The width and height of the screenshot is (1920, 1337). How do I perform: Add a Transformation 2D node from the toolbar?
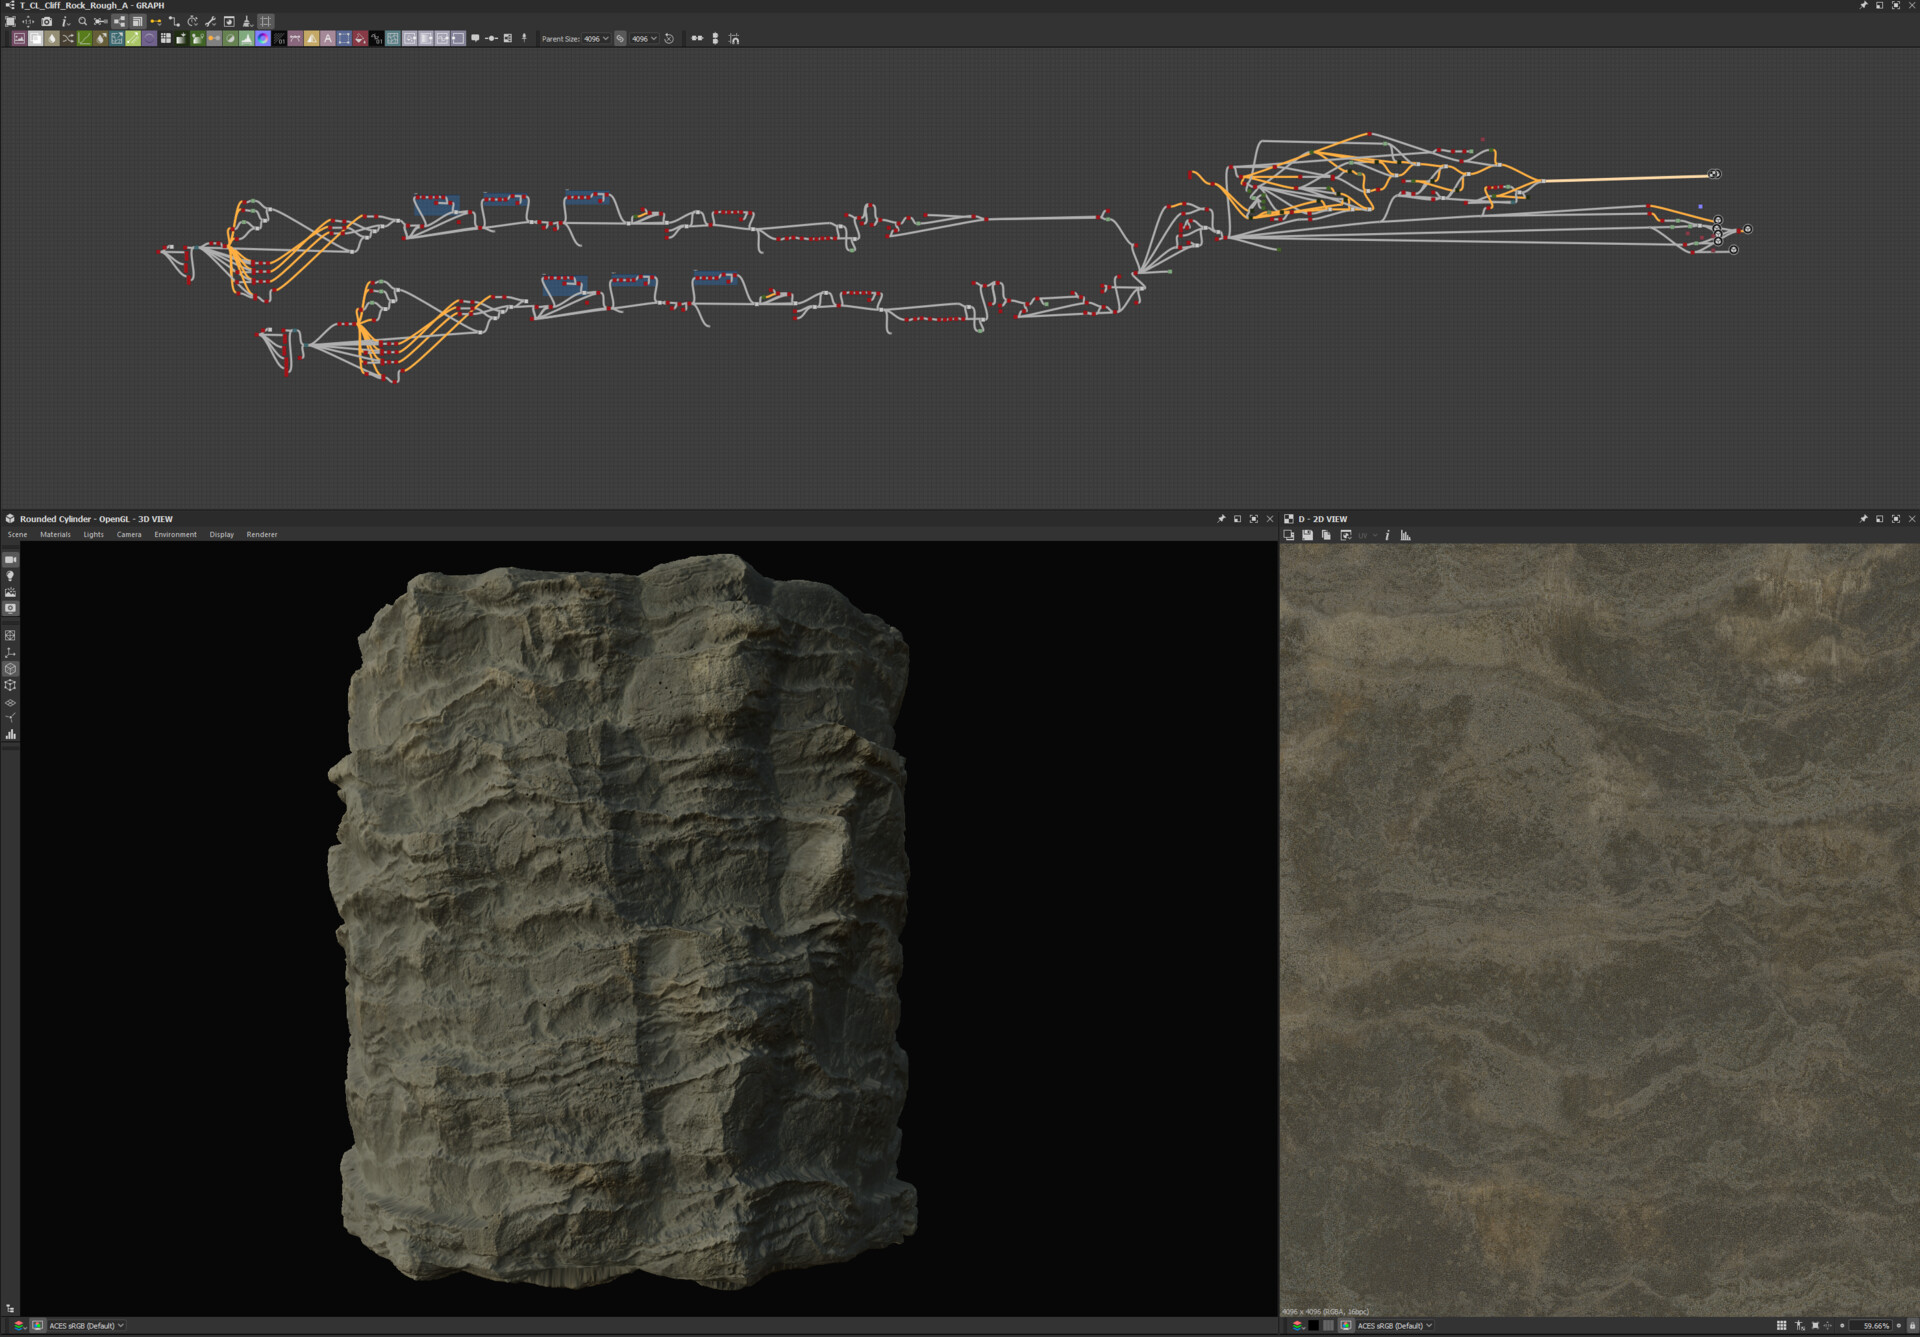click(115, 38)
